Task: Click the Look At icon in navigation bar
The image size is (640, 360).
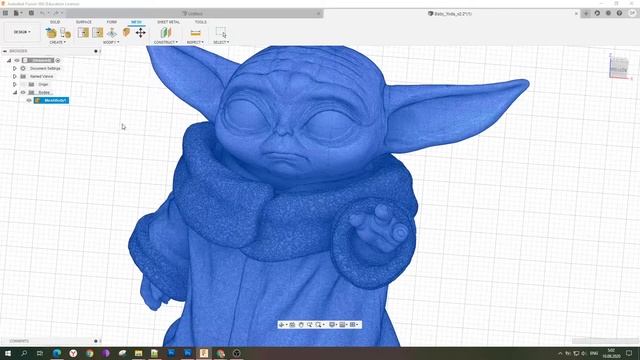Action: point(292,325)
